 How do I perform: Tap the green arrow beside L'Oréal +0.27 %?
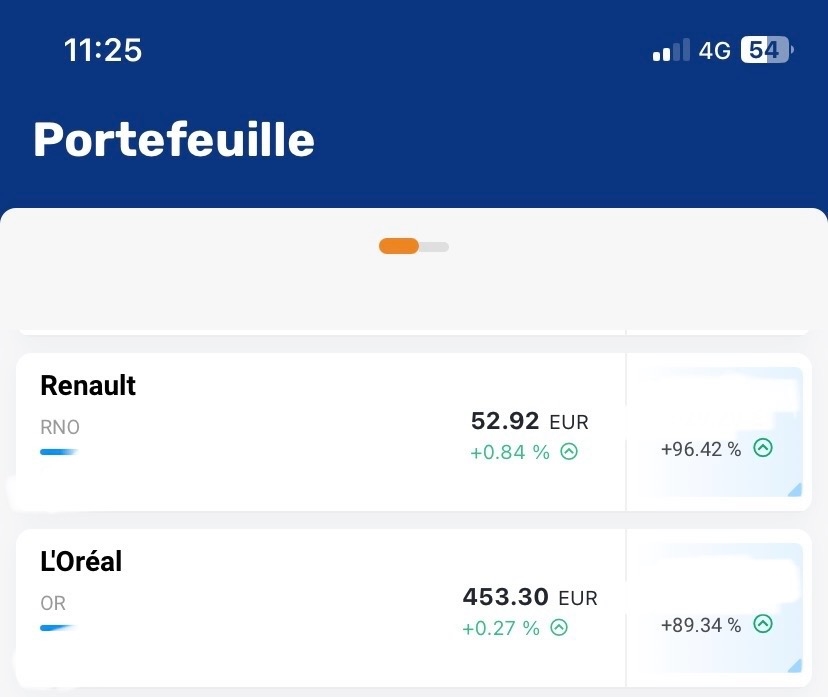click(x=559, y=628)
